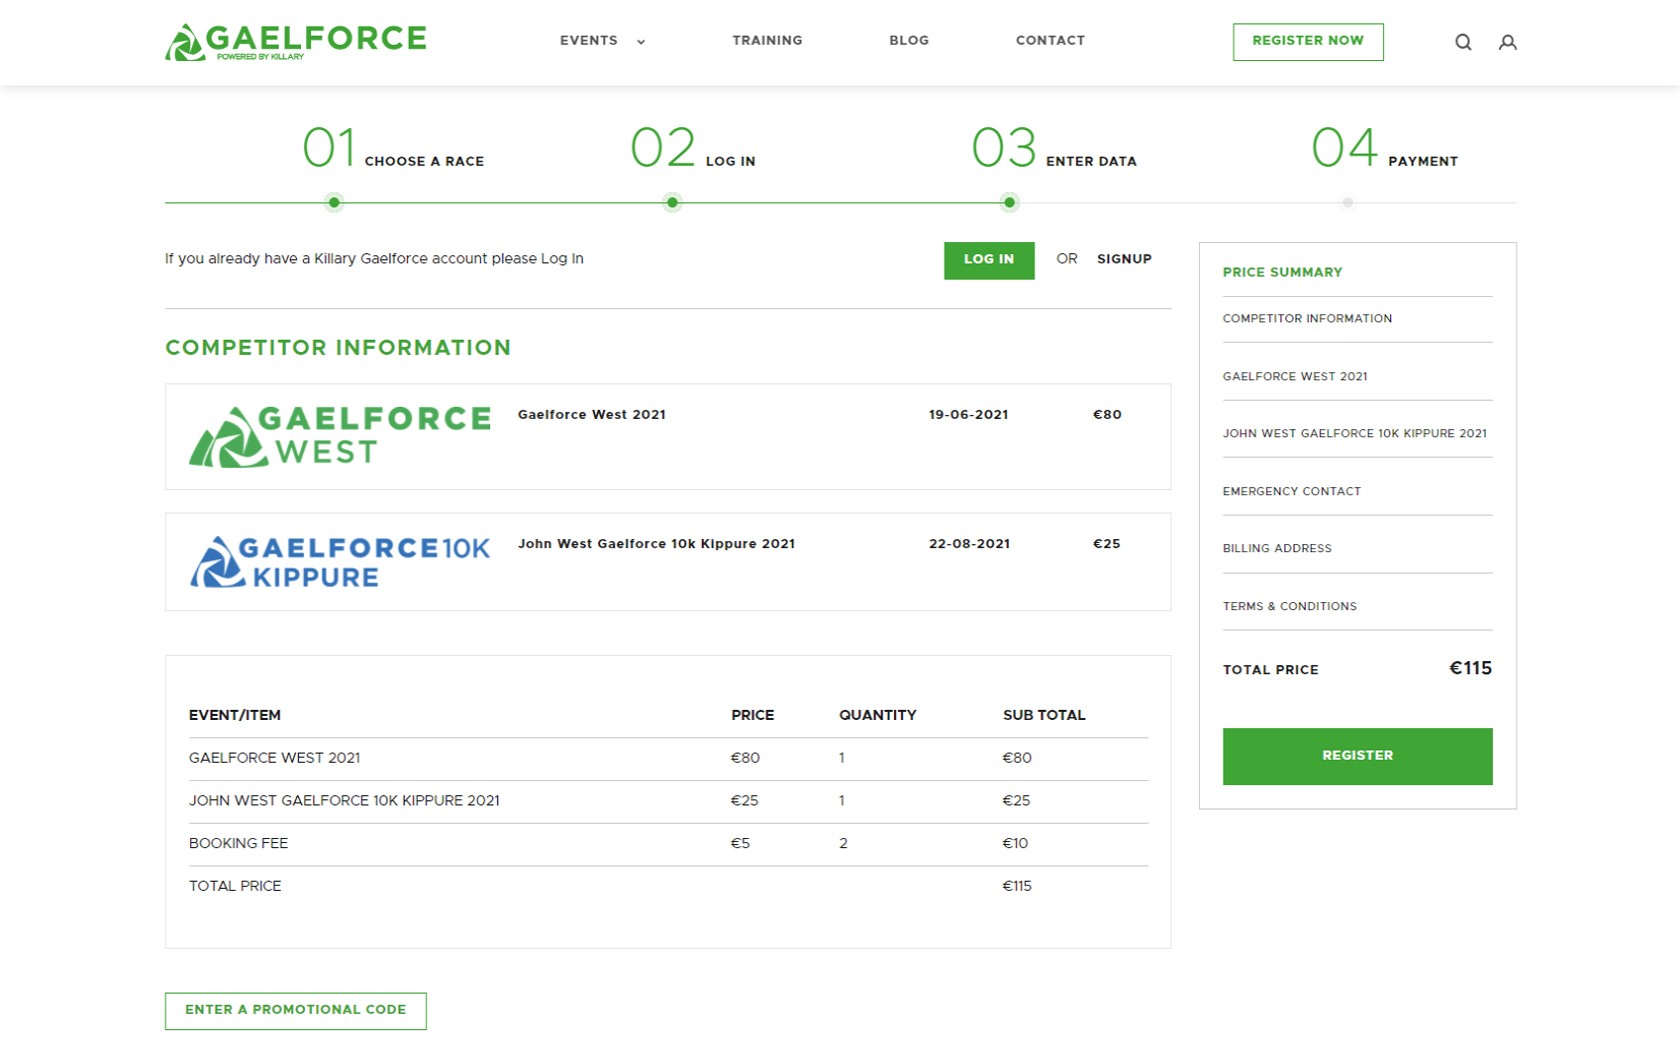Open the Training menu item
The height and width of the screenshot is (1050, 1680).
coord(767,41)
